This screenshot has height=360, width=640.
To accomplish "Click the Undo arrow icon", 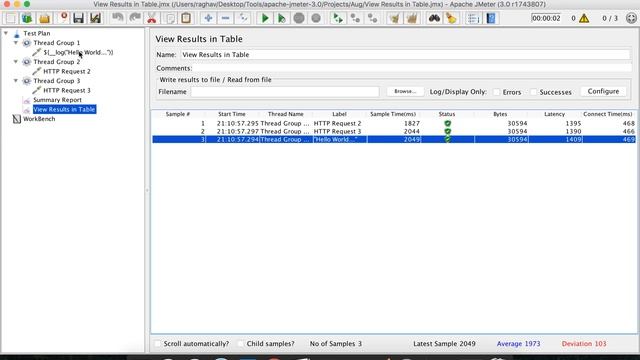I will click(x=118, y=18).
